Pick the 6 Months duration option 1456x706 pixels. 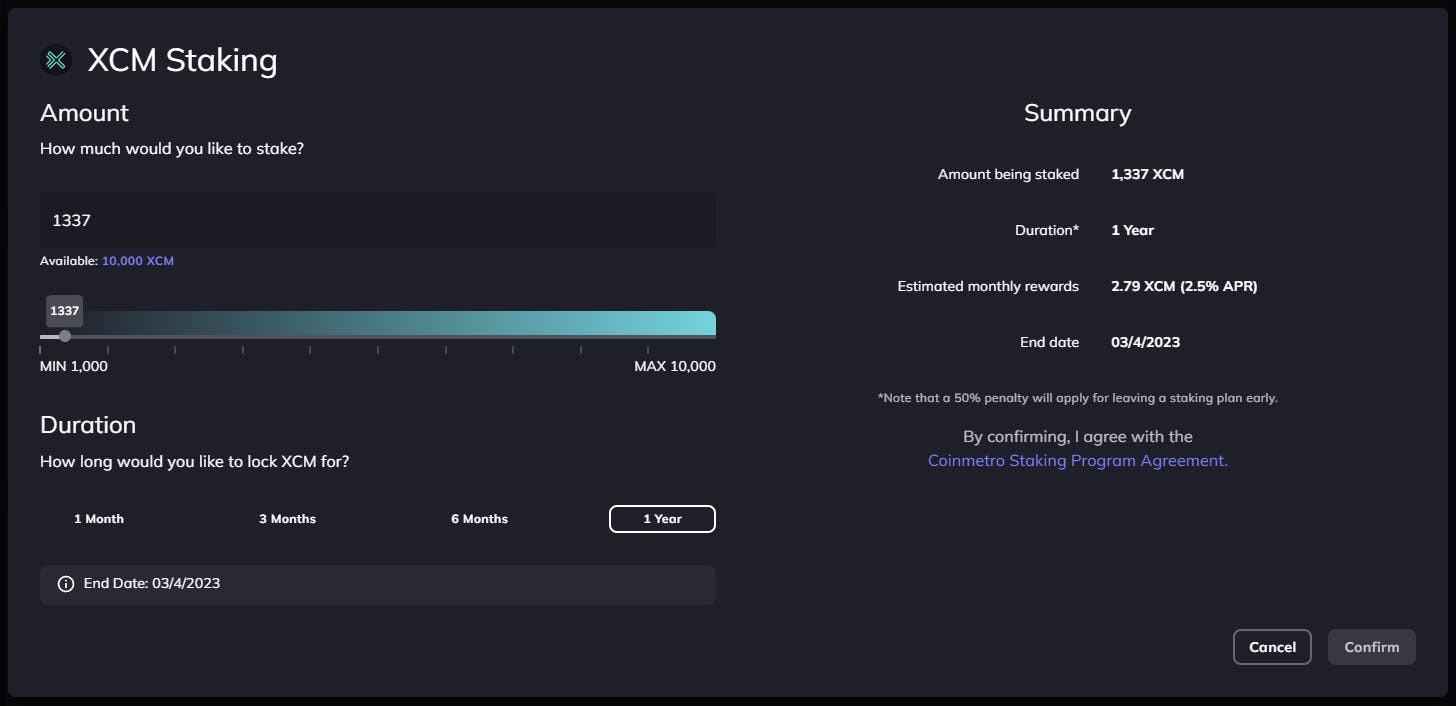(x=479, y=519)
